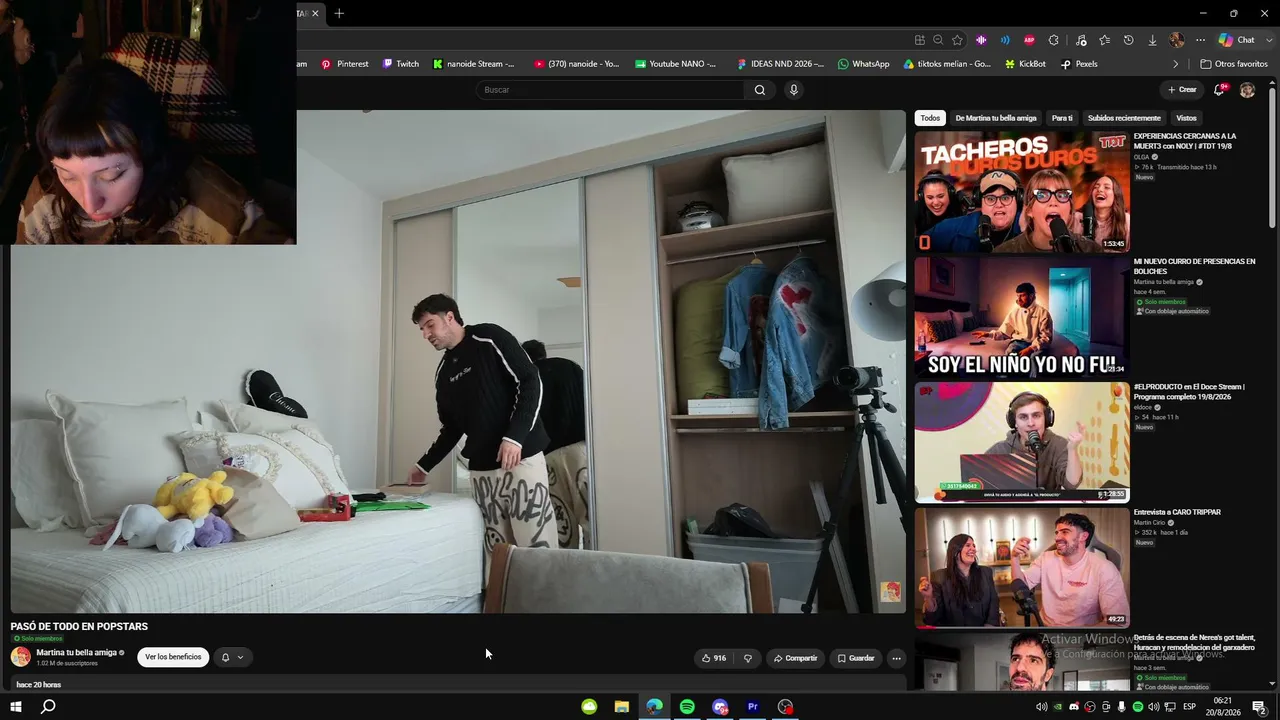
Task: Open Discord from the taskbar
Action: coord(720,707)
